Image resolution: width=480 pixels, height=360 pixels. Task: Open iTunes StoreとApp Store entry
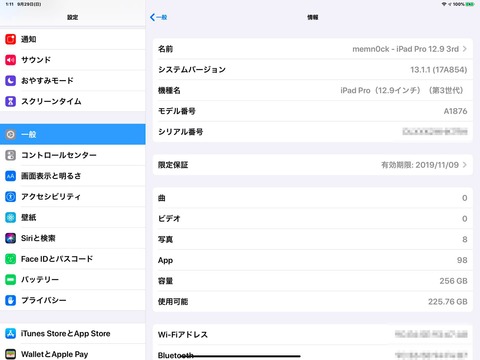(x=73, y=333)
